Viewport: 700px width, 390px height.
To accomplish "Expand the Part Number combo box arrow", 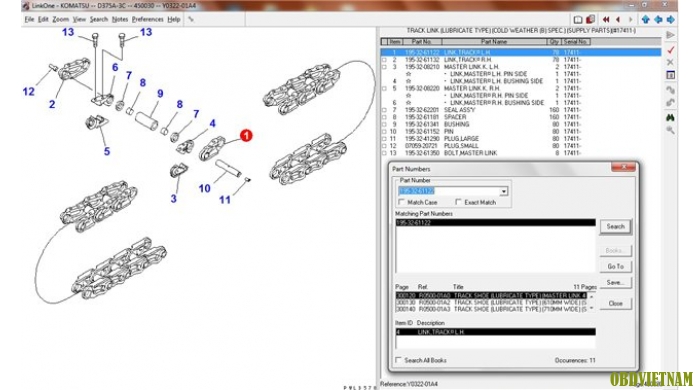I will pos(504,191).
